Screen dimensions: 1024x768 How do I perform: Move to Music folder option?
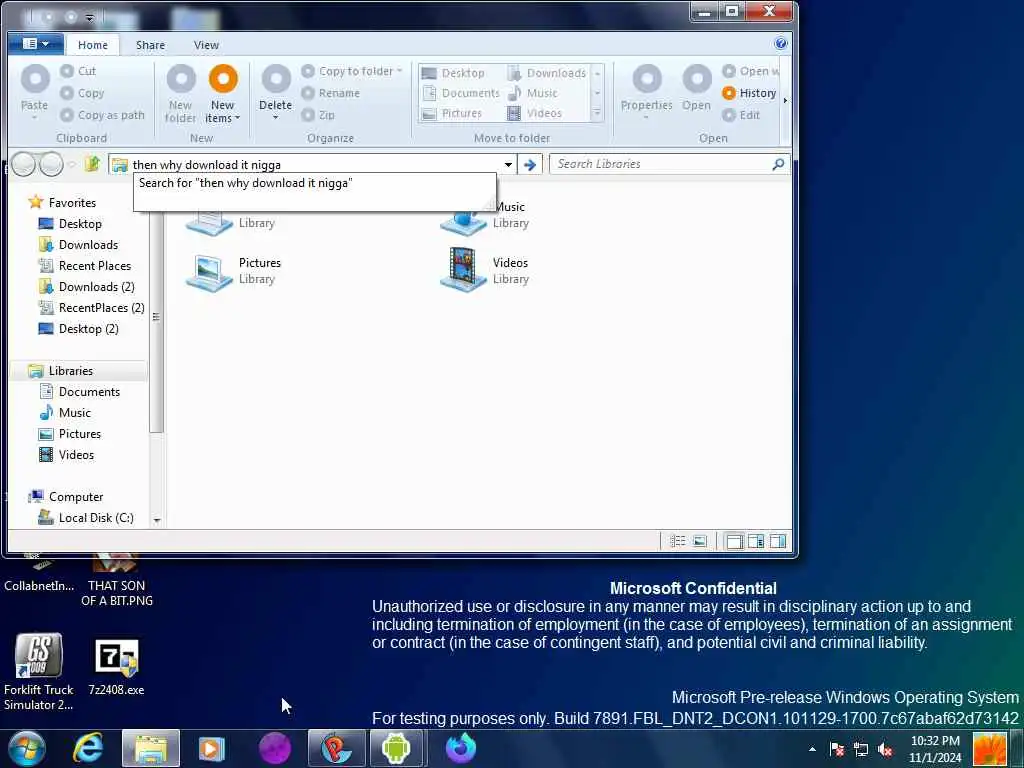coord(533,93)
